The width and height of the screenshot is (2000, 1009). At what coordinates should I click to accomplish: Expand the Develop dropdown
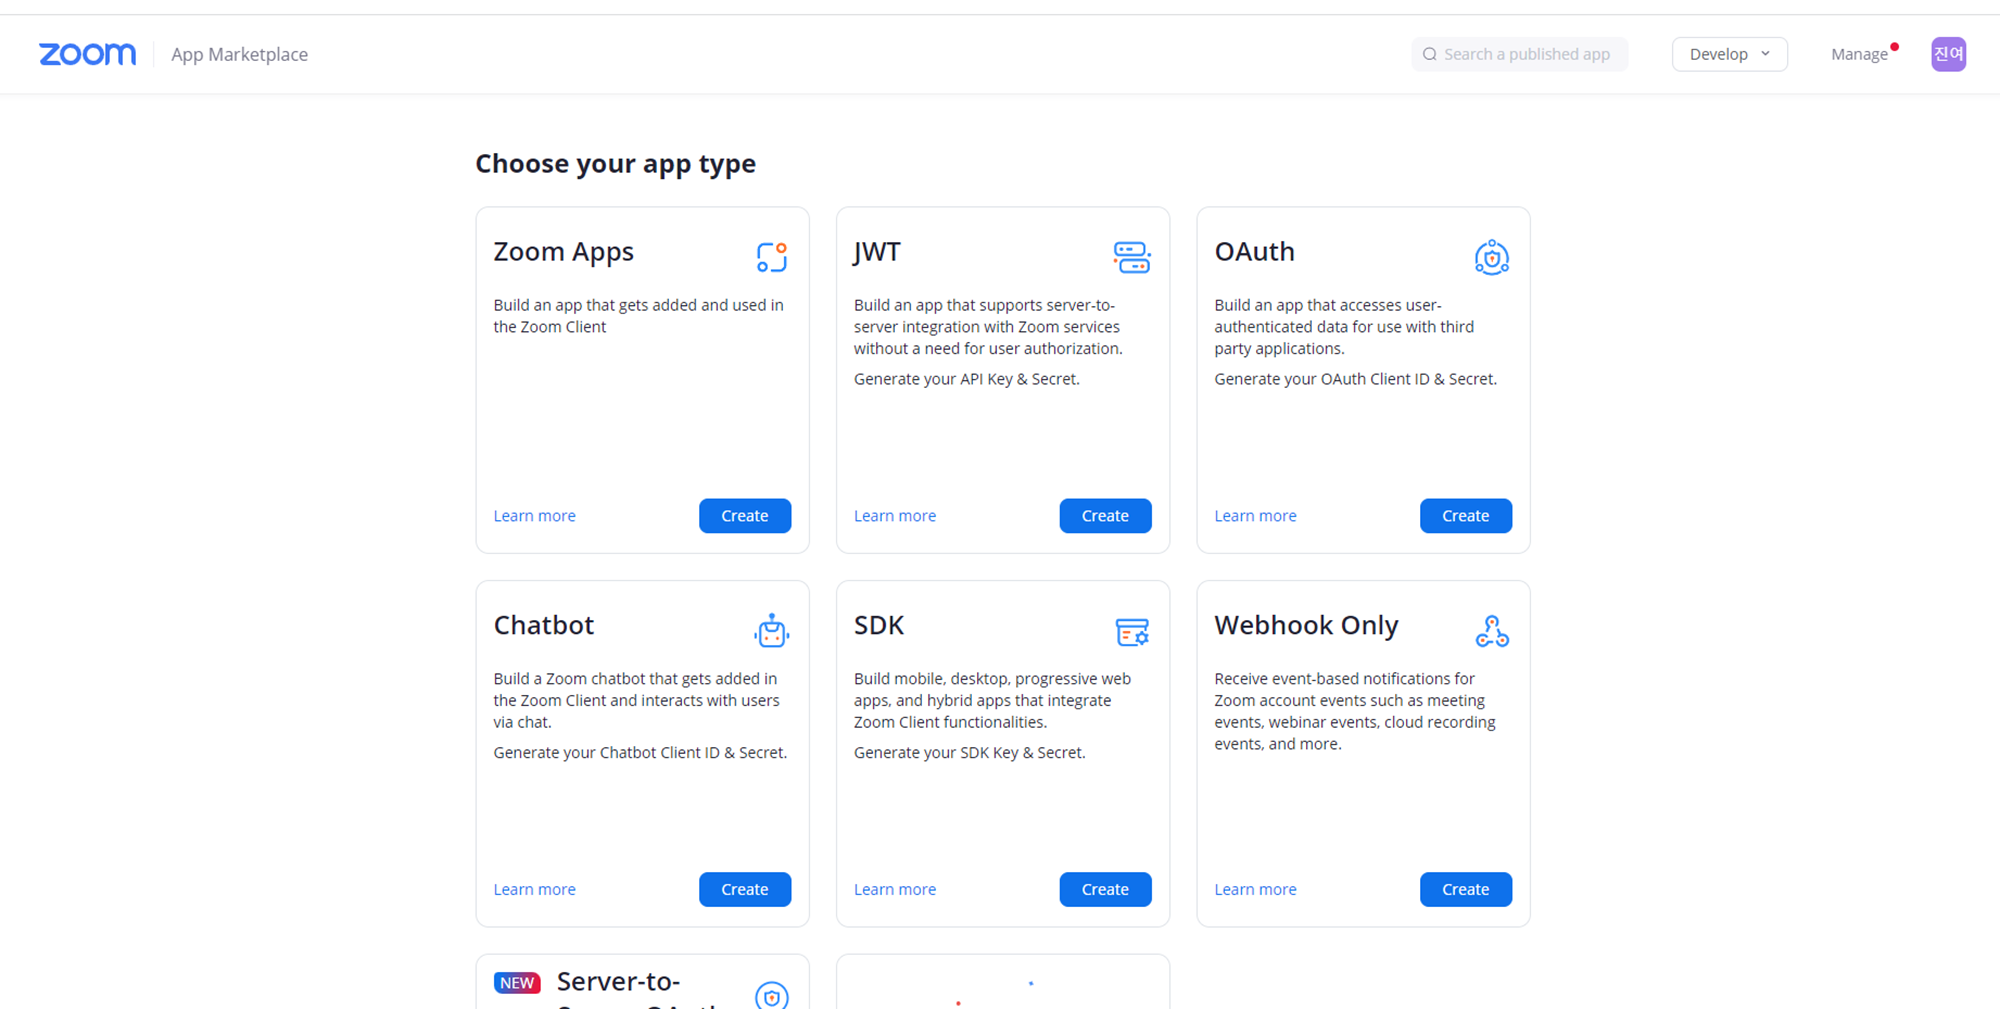pyautogui.click(x=1729, y=54)
